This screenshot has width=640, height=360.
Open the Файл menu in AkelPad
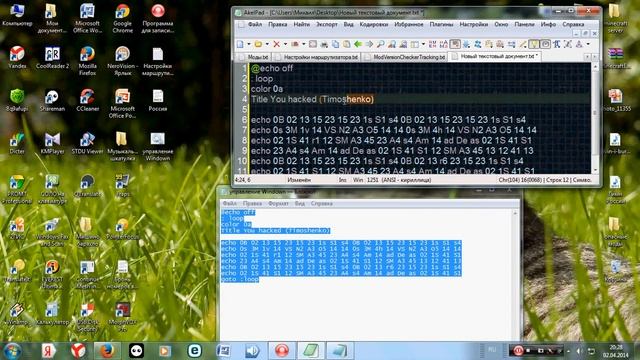click(x=255, y=24)
